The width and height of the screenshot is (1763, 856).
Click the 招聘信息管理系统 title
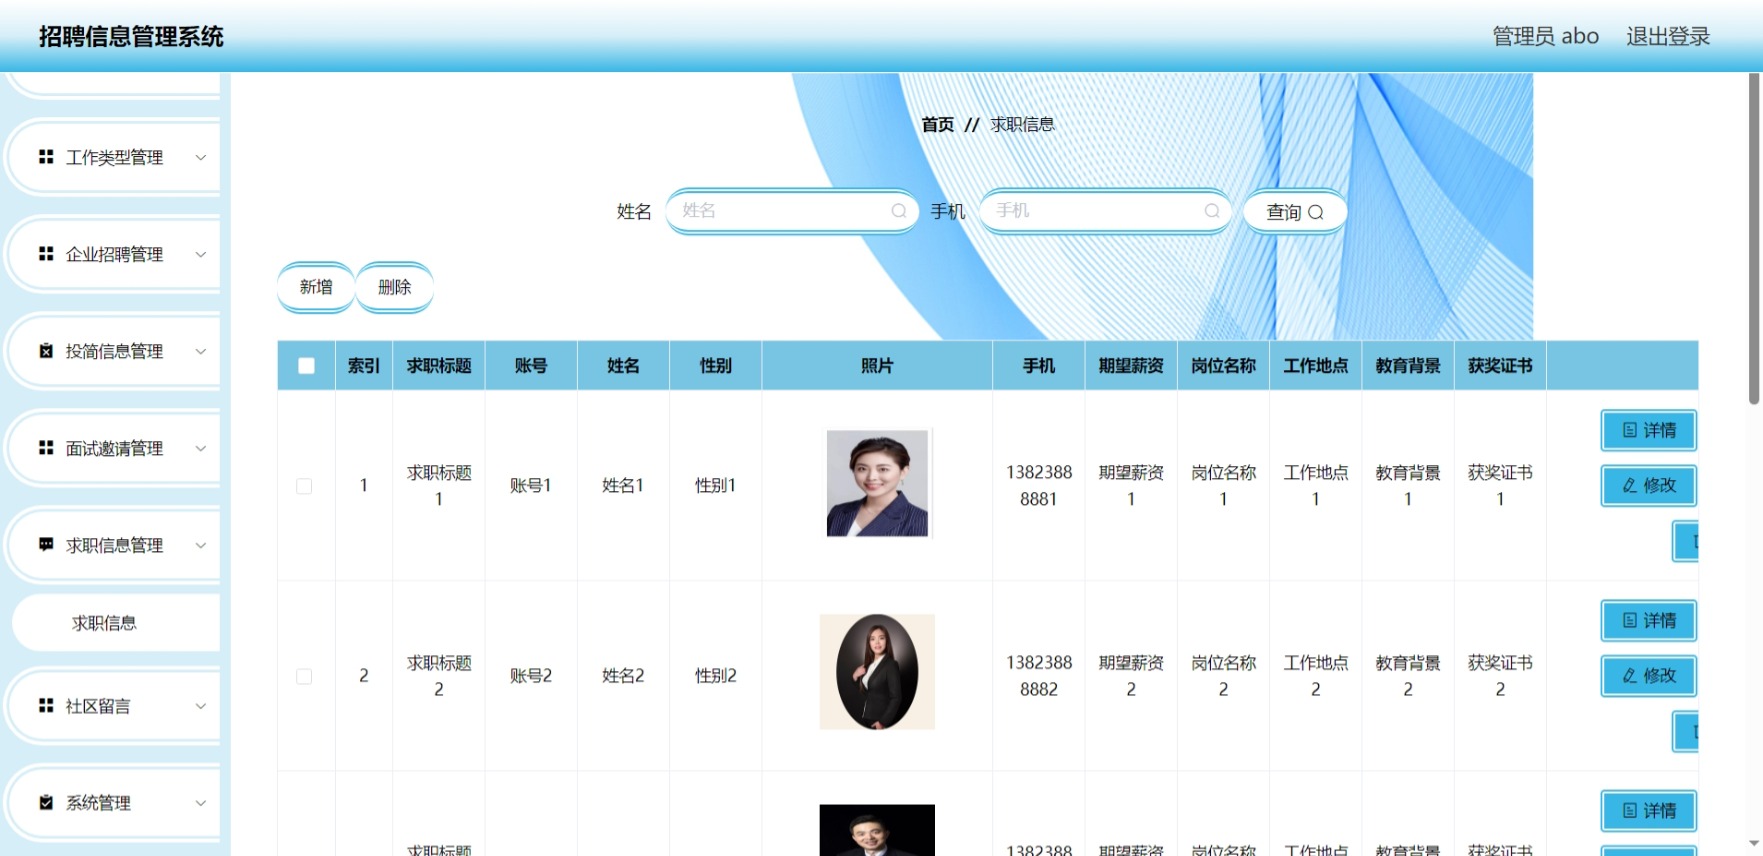pyautogui.click(x=131, y=37)
